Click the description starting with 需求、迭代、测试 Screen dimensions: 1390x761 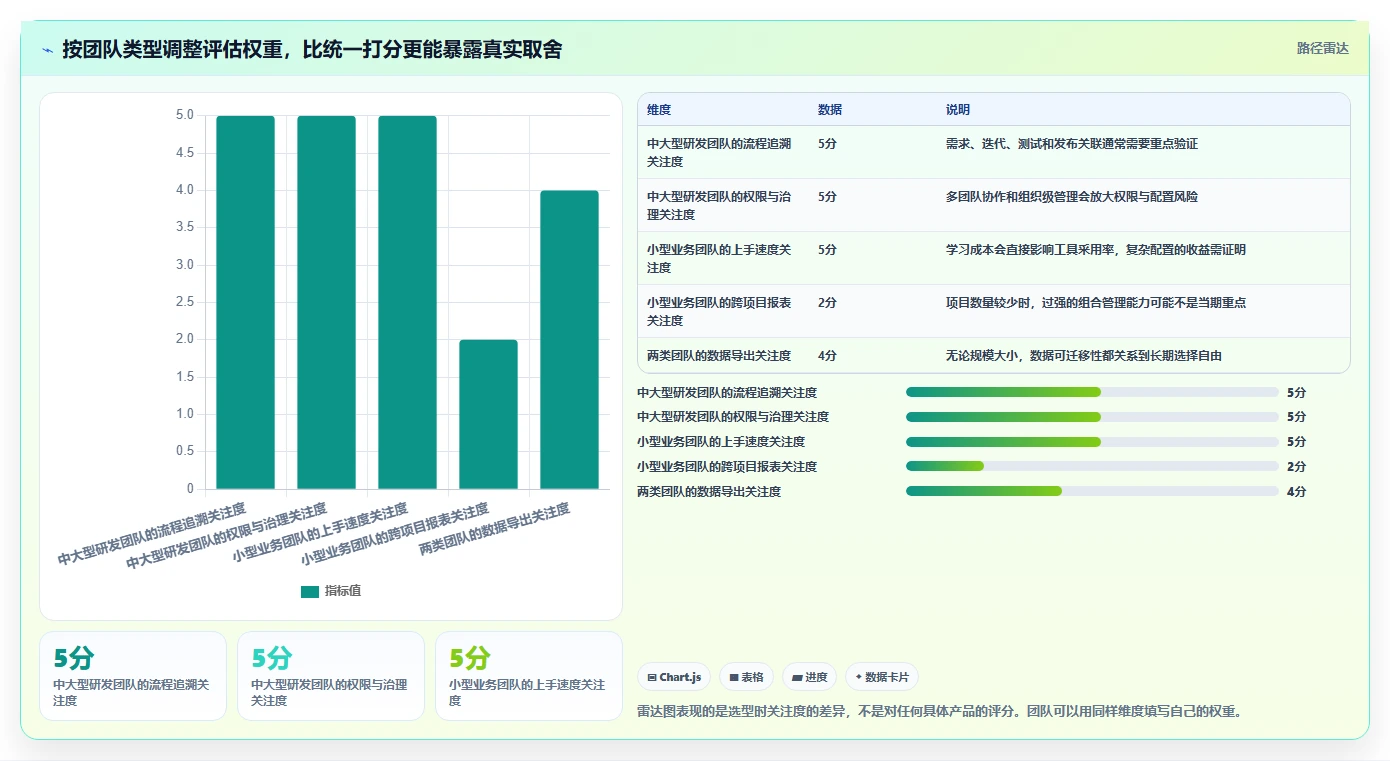(x=1072, y=143)
